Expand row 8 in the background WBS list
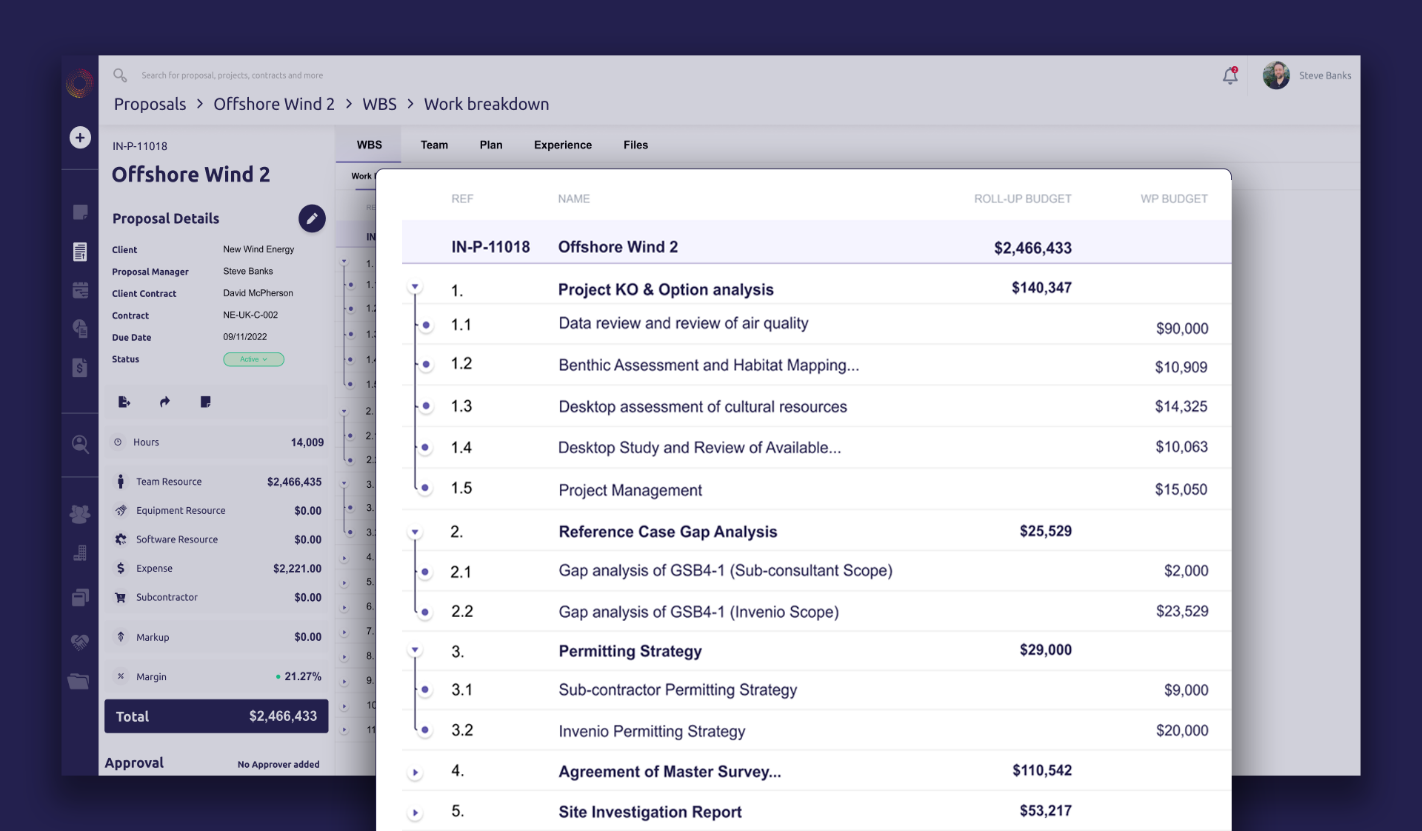 [x=344, y=657]
